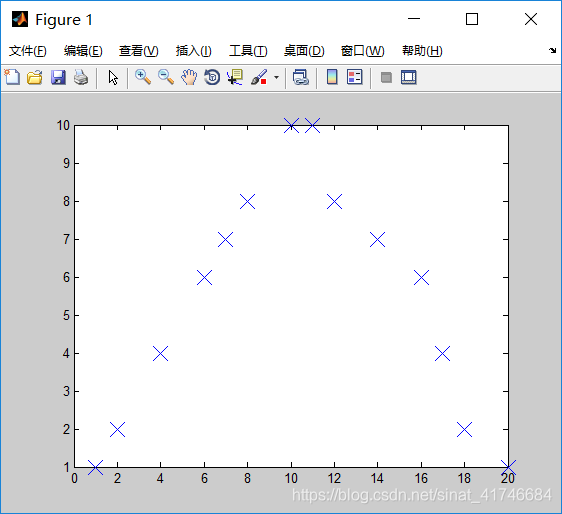This screenshot has width=562, height=514.
Task: Click the dock figure arrow icon
Action: [x=552, y=51]
